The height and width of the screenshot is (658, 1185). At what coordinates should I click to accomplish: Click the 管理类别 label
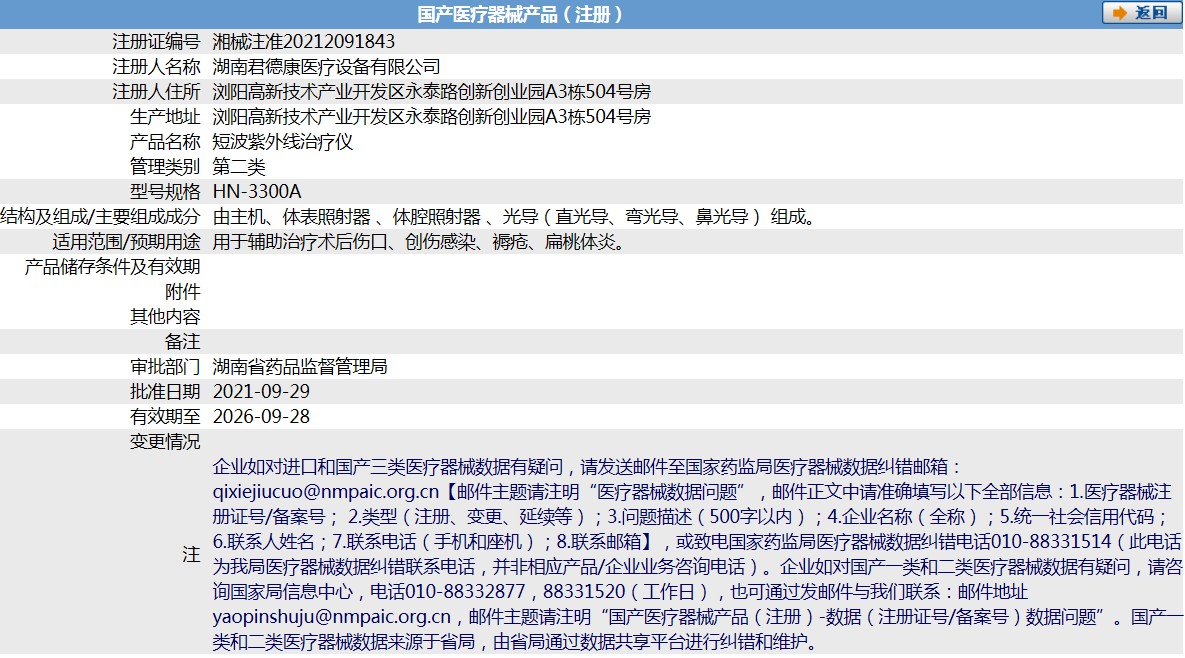pos(165,166)
